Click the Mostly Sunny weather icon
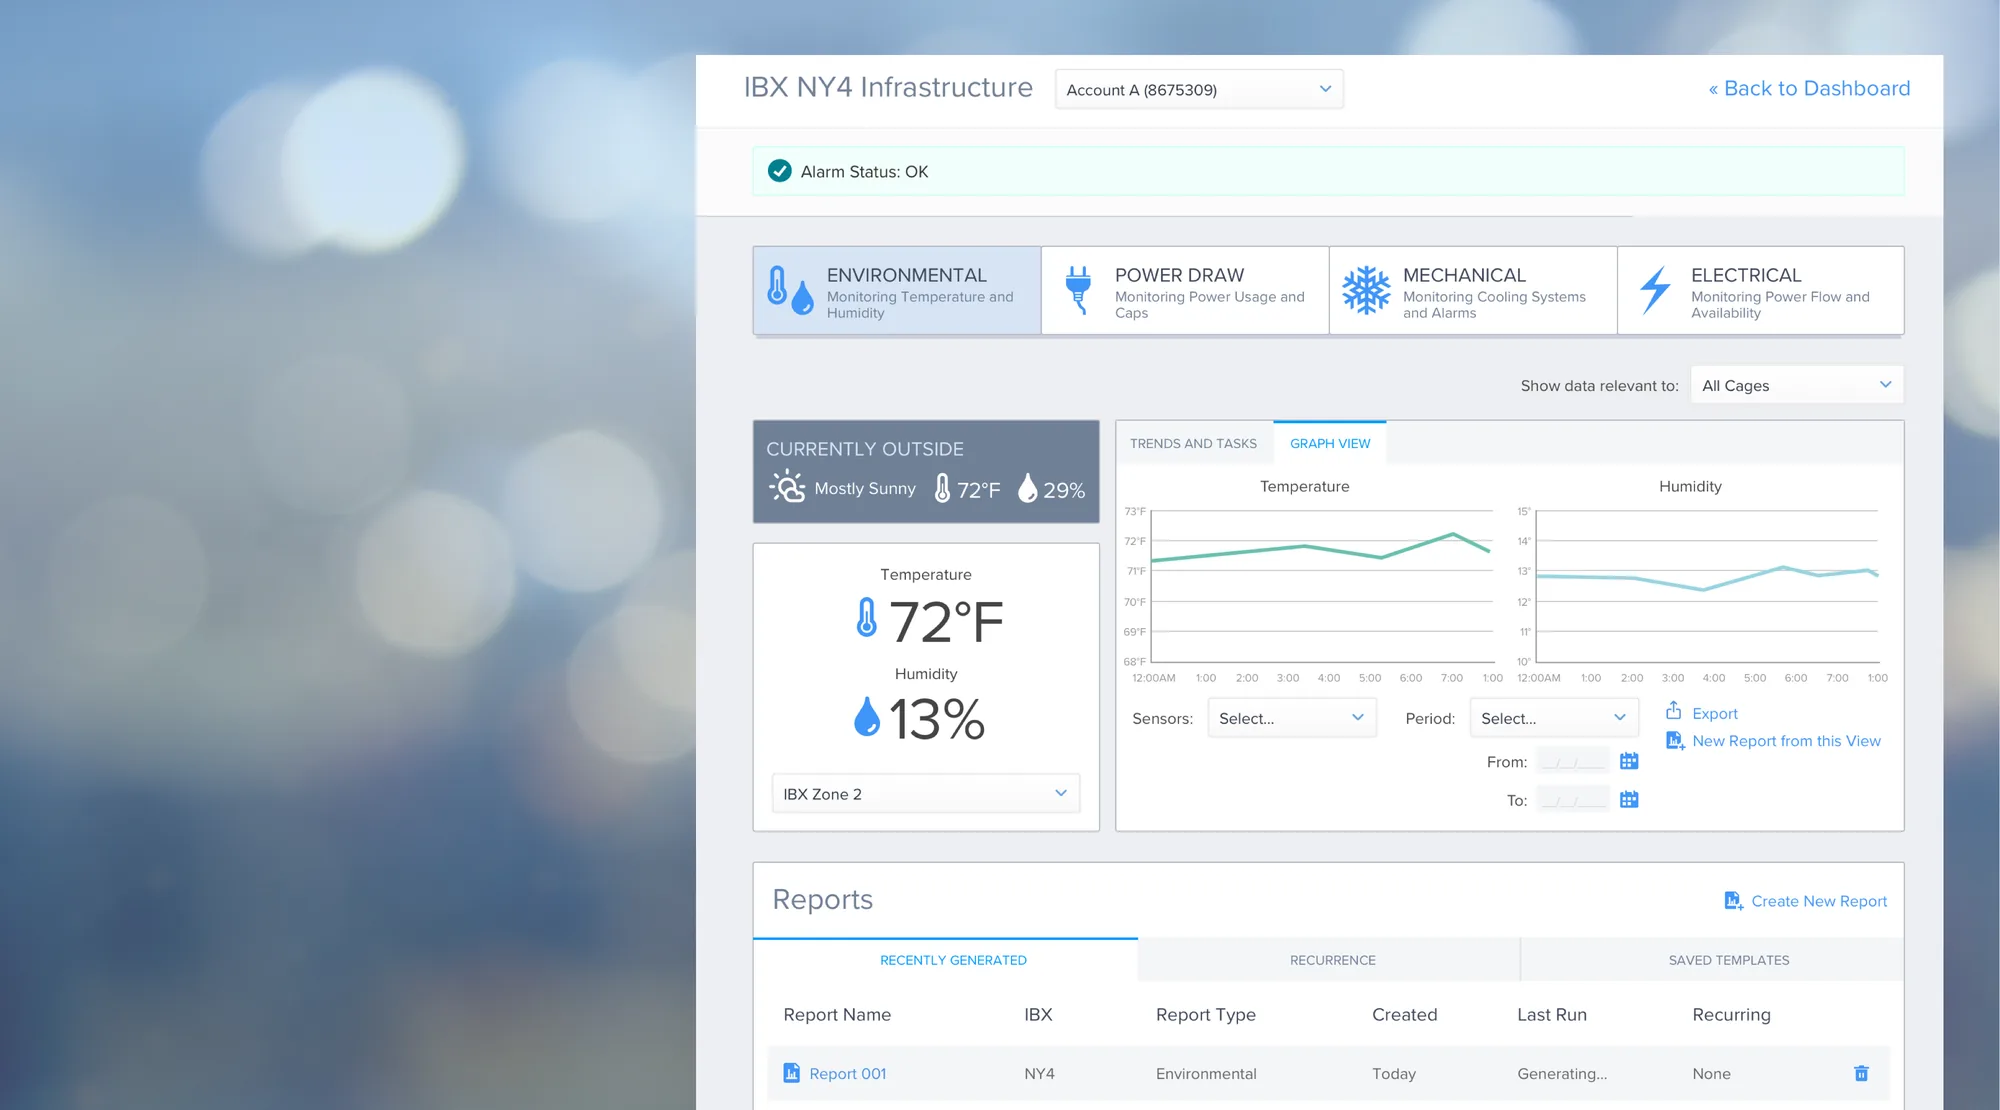2000x1110 pixels. [787, 487]
